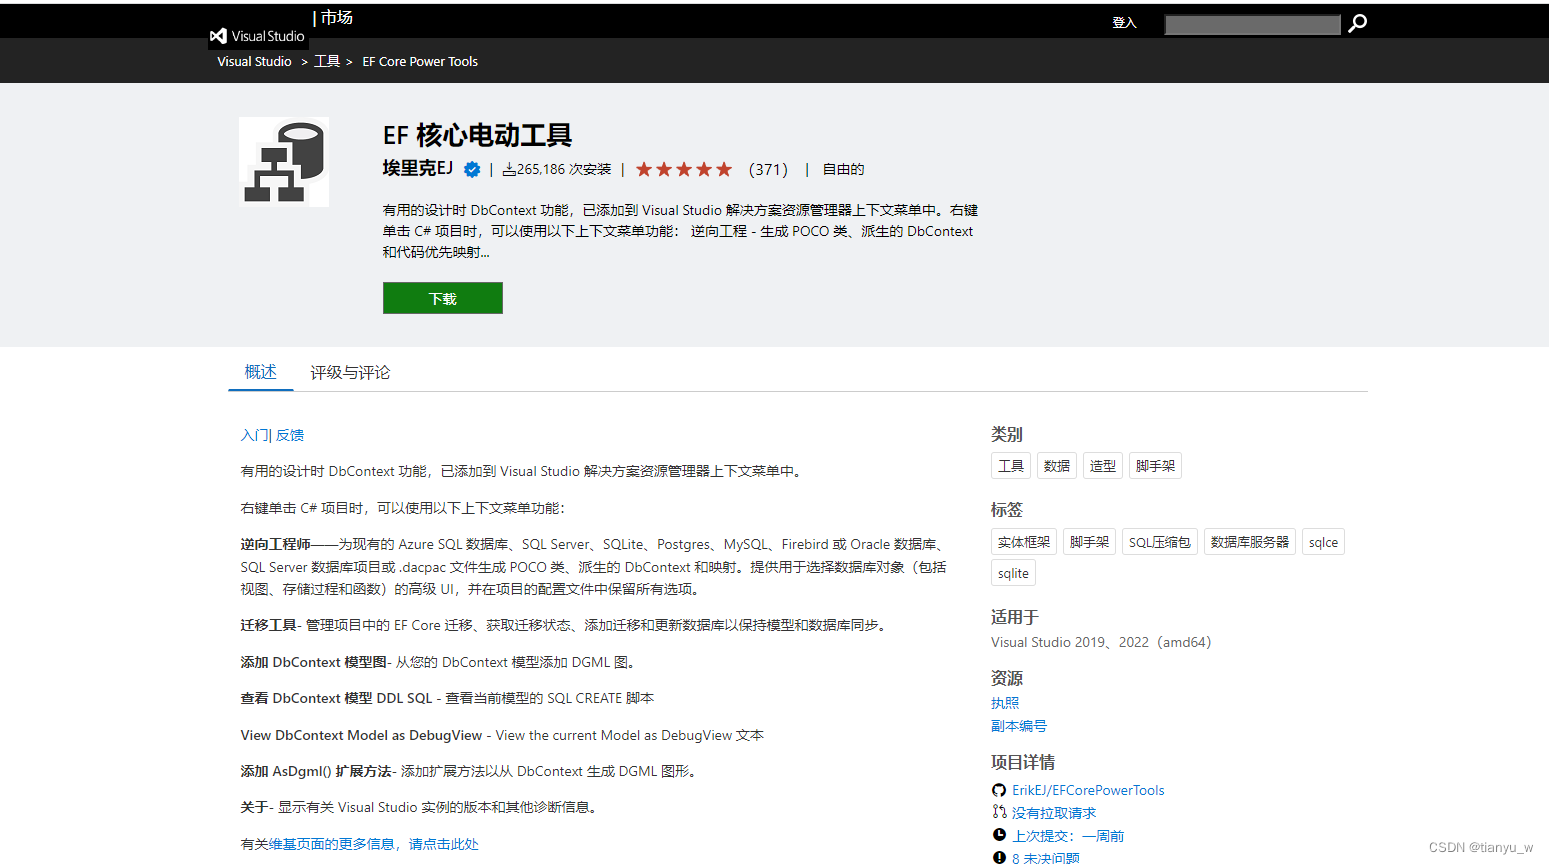
Task: Click the green 下载 button
Action: (x=442, y=297)
